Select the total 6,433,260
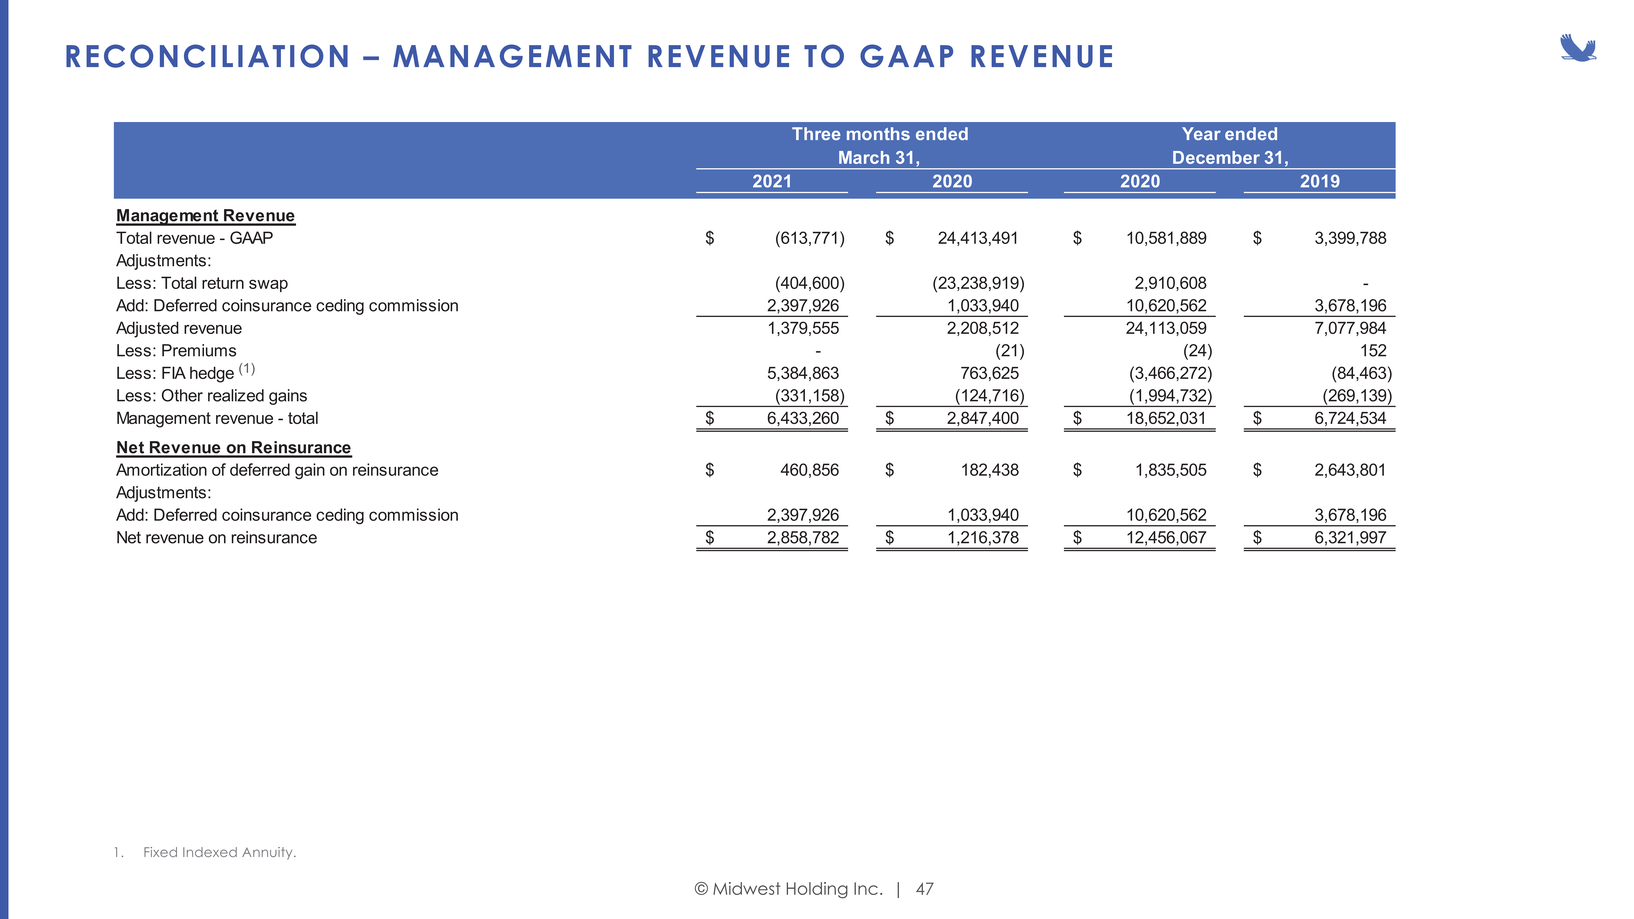The width and height of the screenshot is (1634, 919). pos(803,418)
